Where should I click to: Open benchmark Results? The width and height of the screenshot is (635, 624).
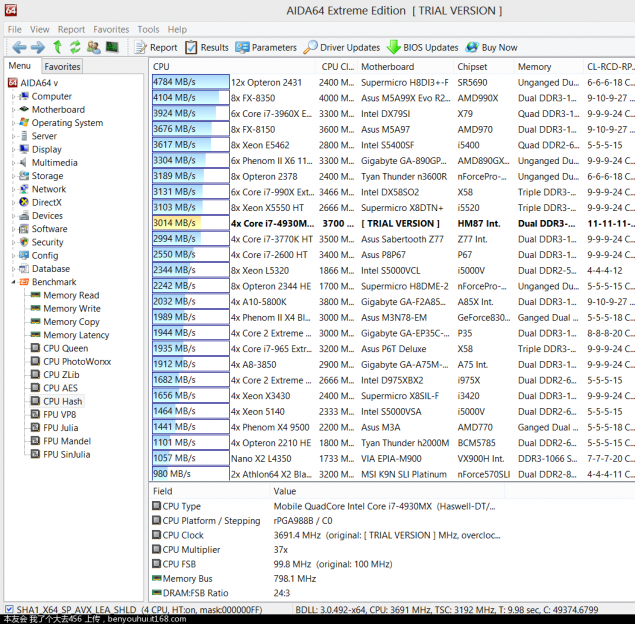[x=207, y=47]
